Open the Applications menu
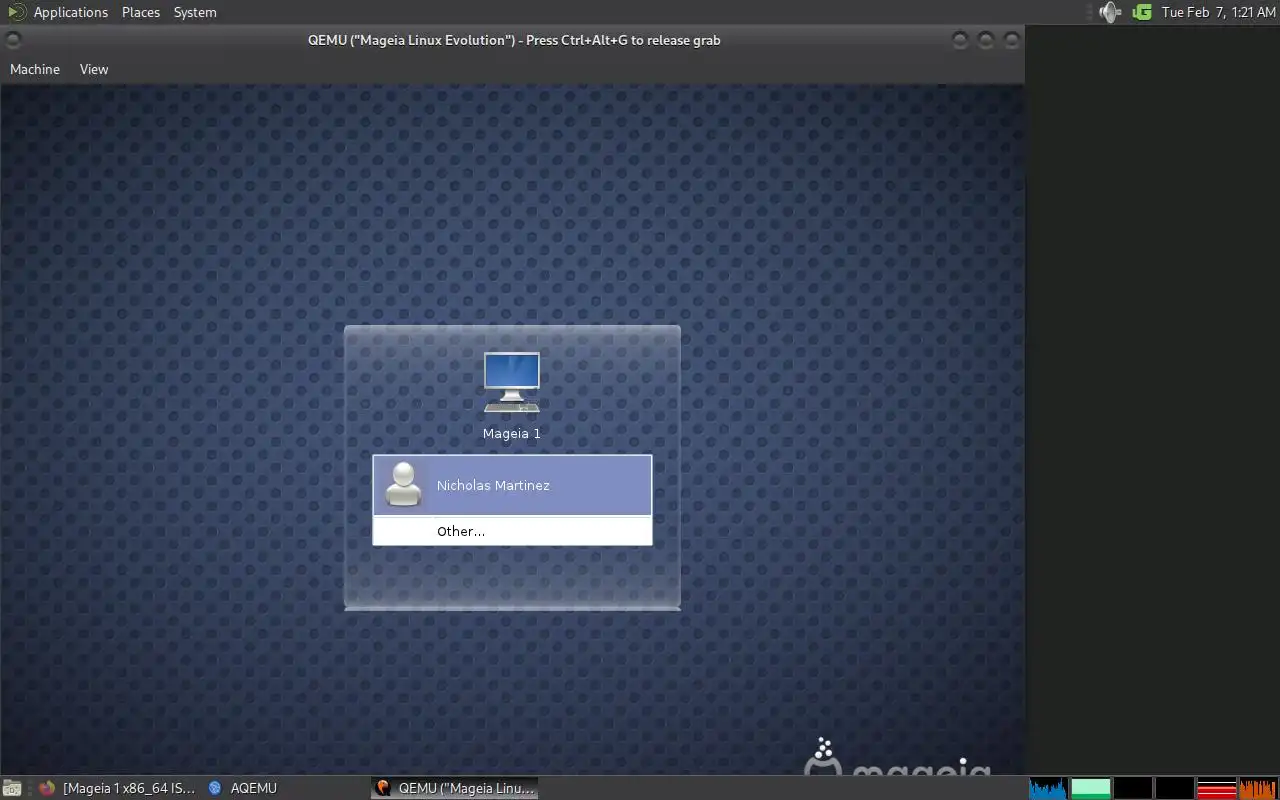 (x=70, y=12)
